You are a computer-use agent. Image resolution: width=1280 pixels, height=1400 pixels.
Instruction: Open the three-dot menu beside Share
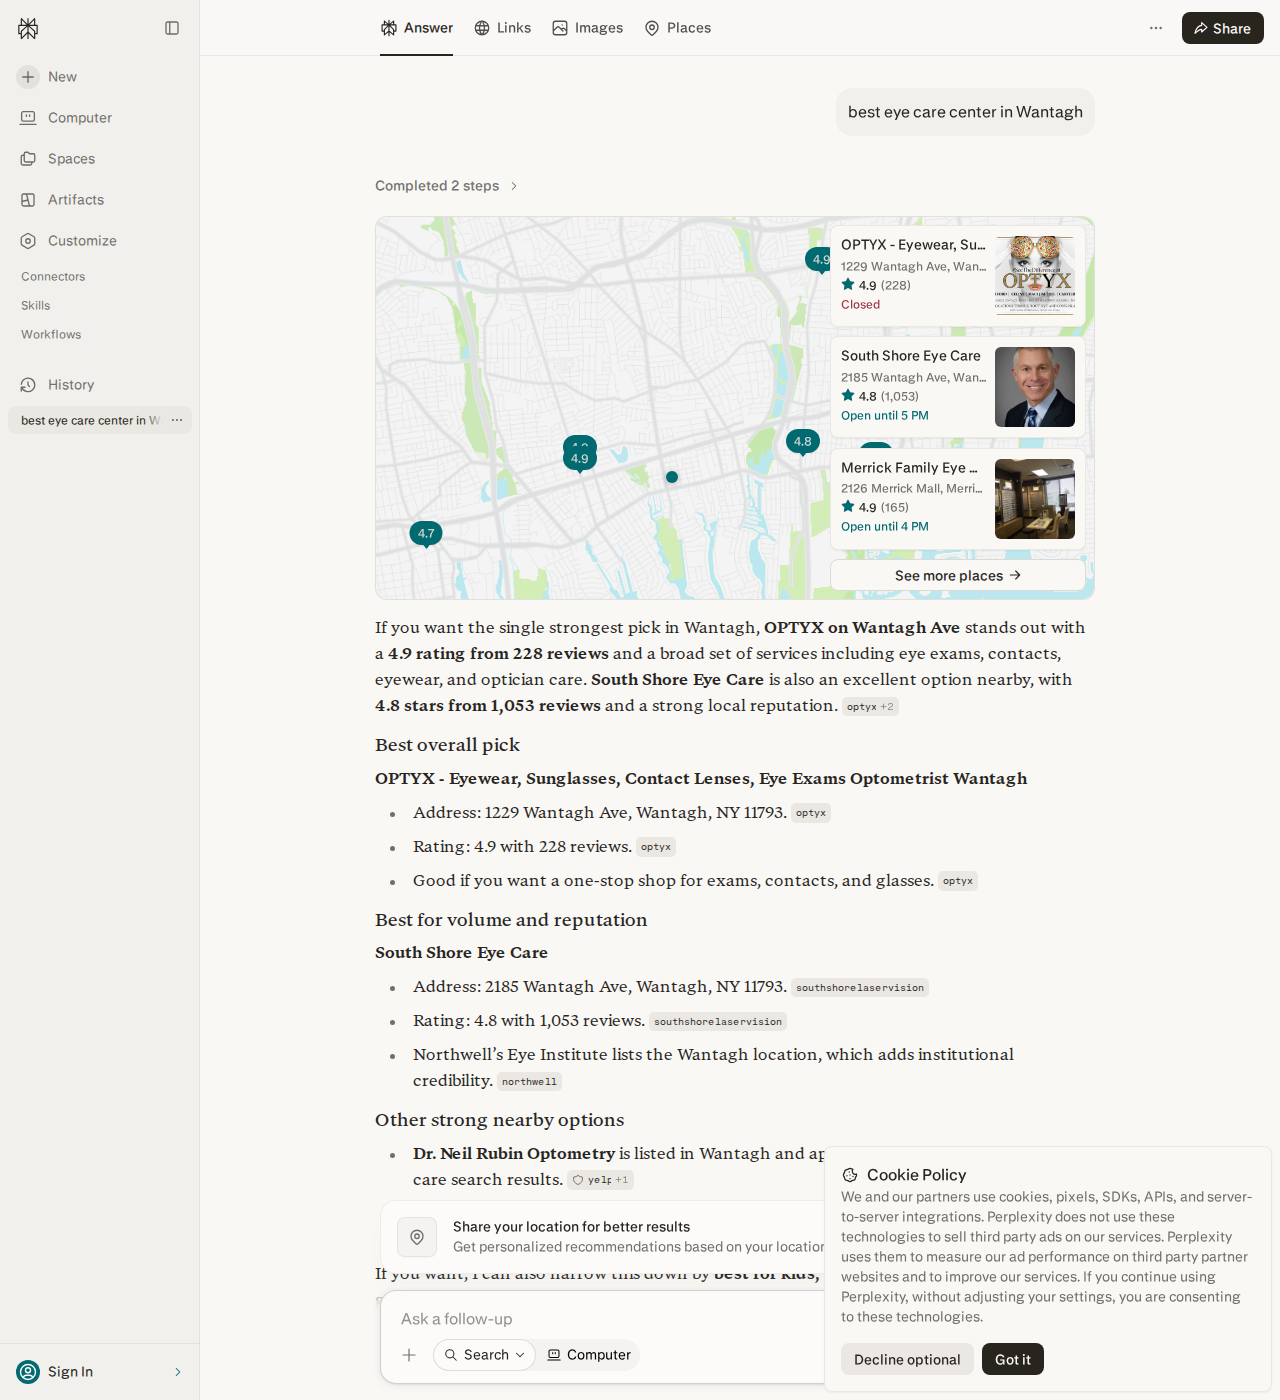pos(1156,28)
